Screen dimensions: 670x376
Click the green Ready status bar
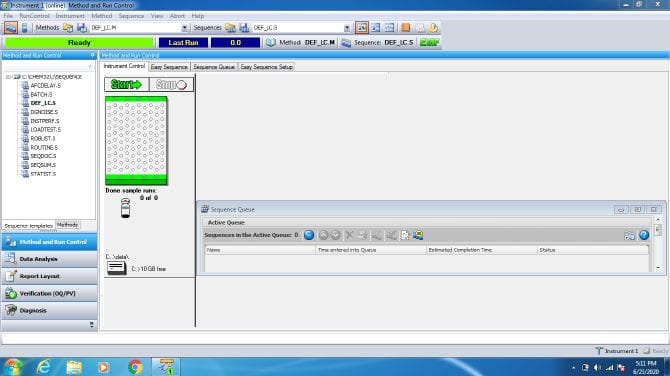pyautogui.click(x=79, y=43)
